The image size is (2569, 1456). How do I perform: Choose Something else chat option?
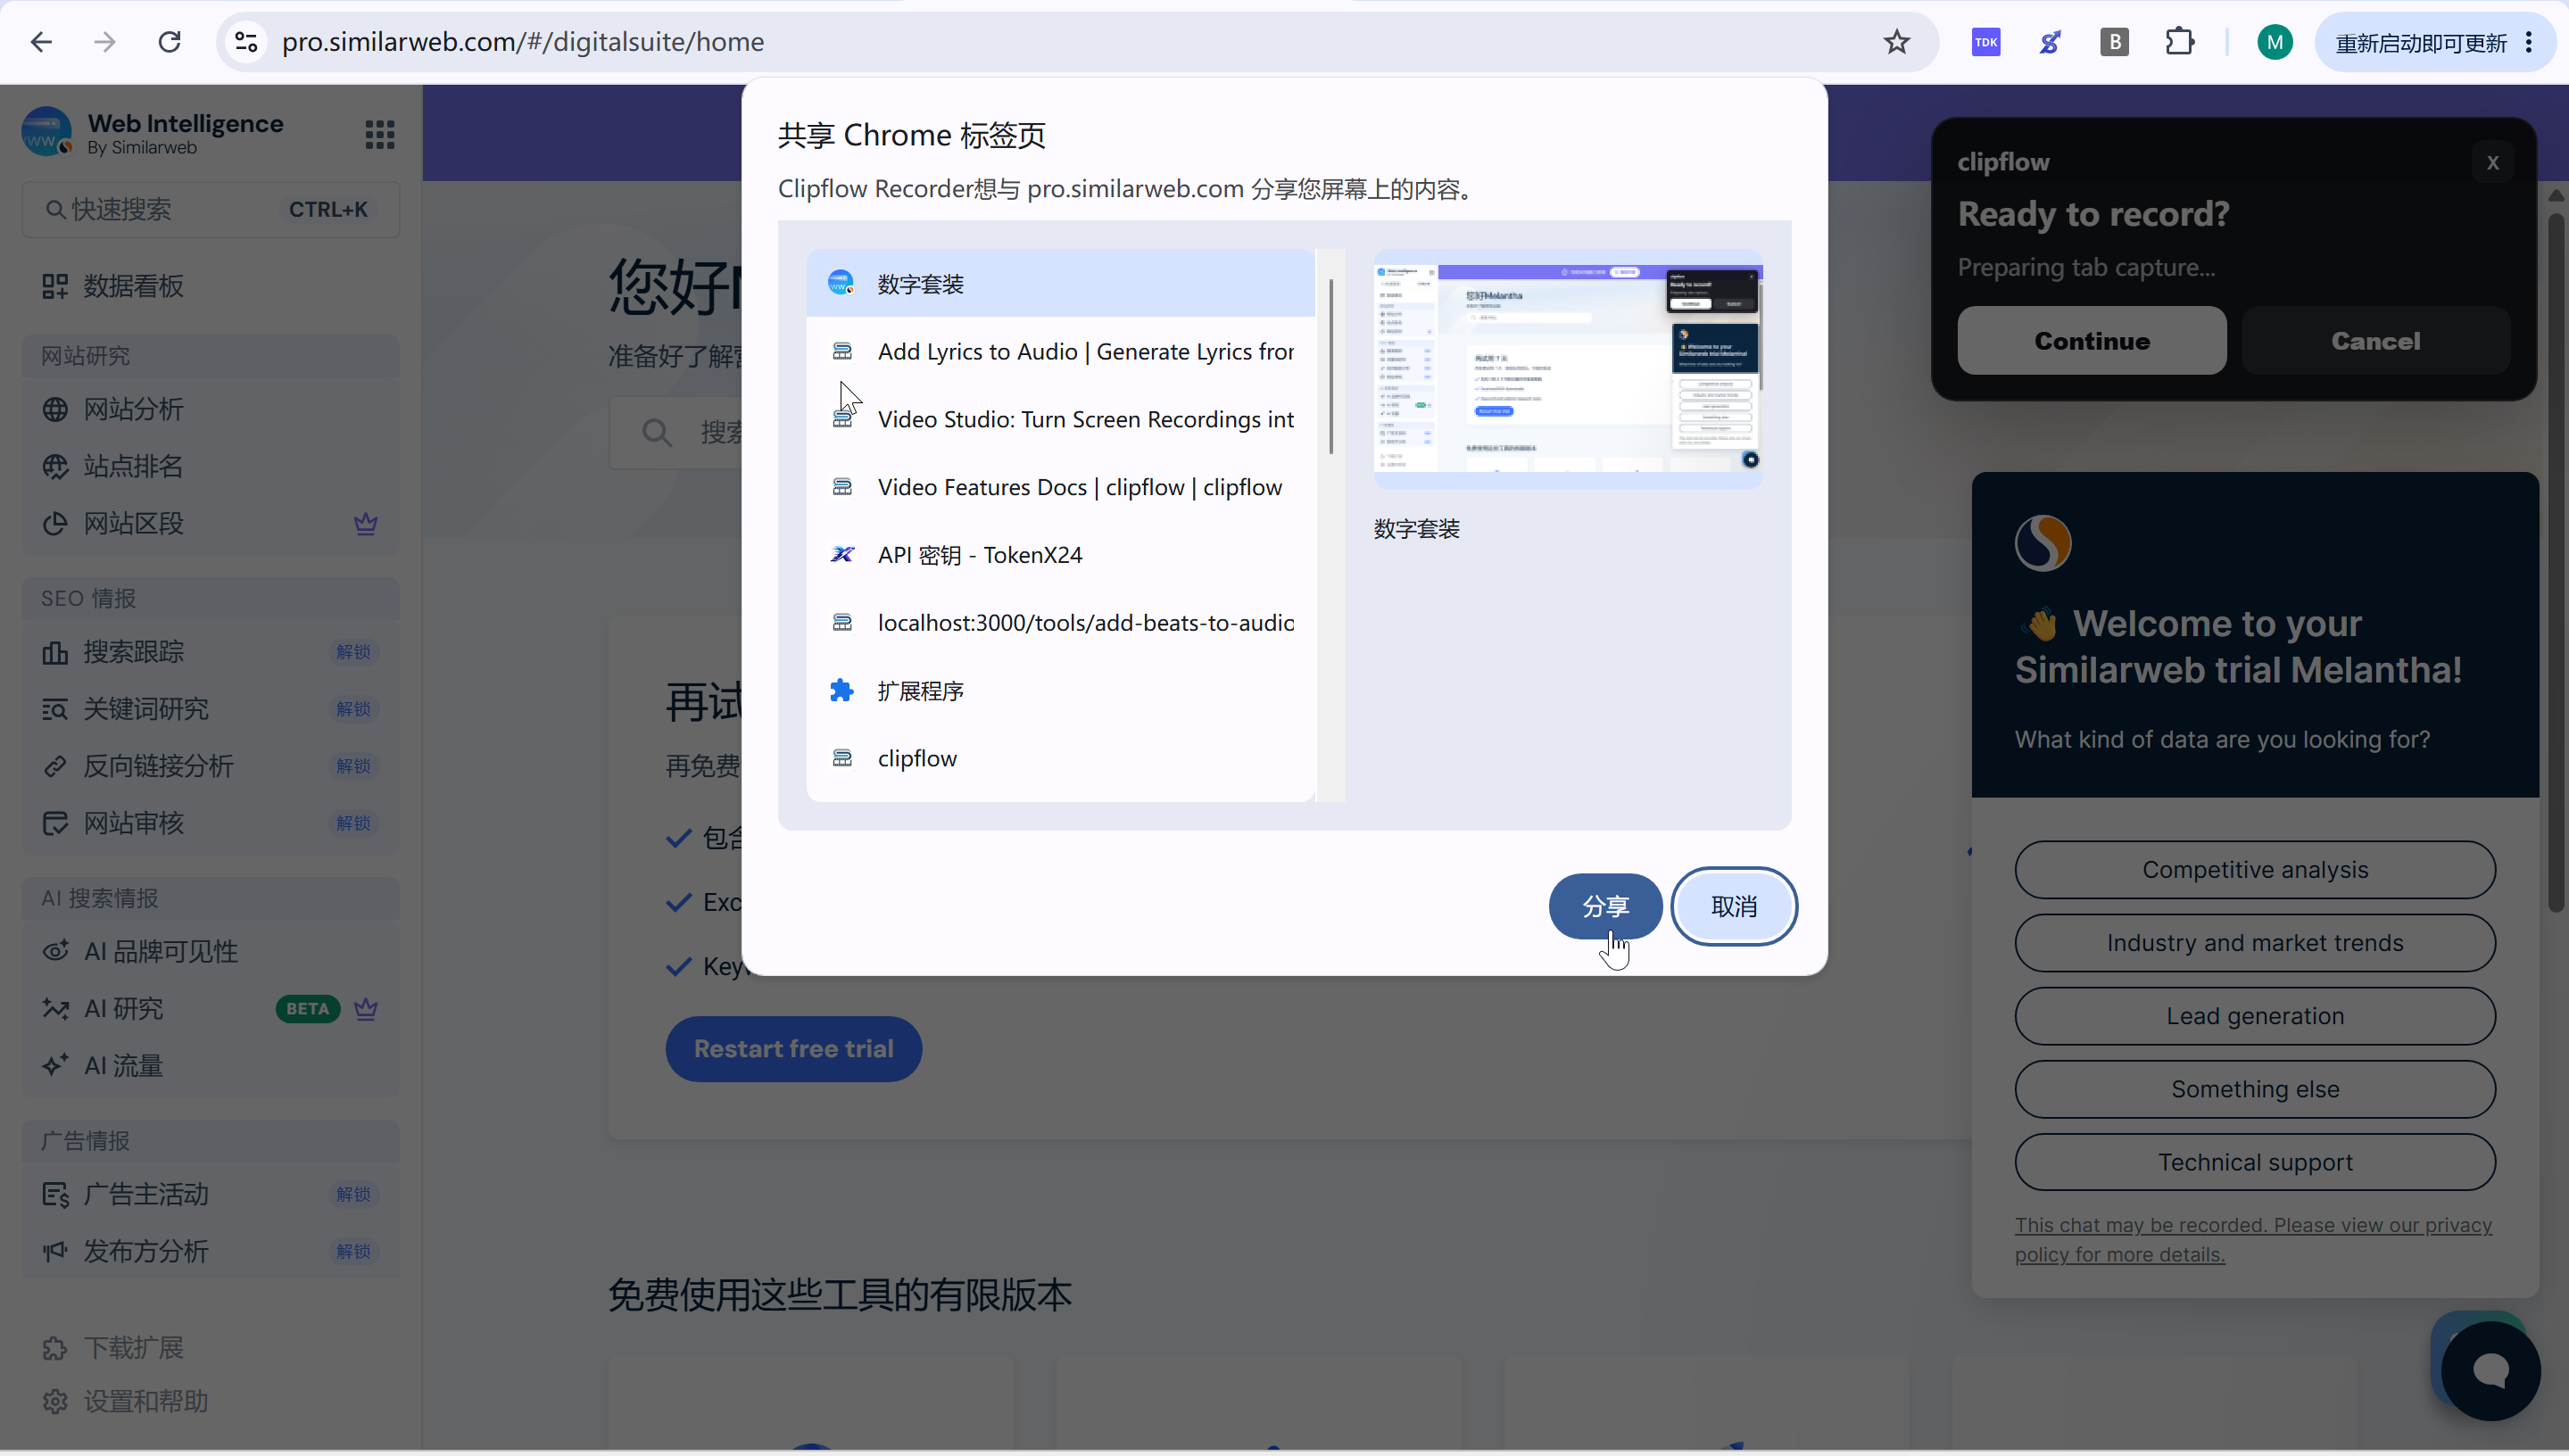(x=2255, y=1089)
